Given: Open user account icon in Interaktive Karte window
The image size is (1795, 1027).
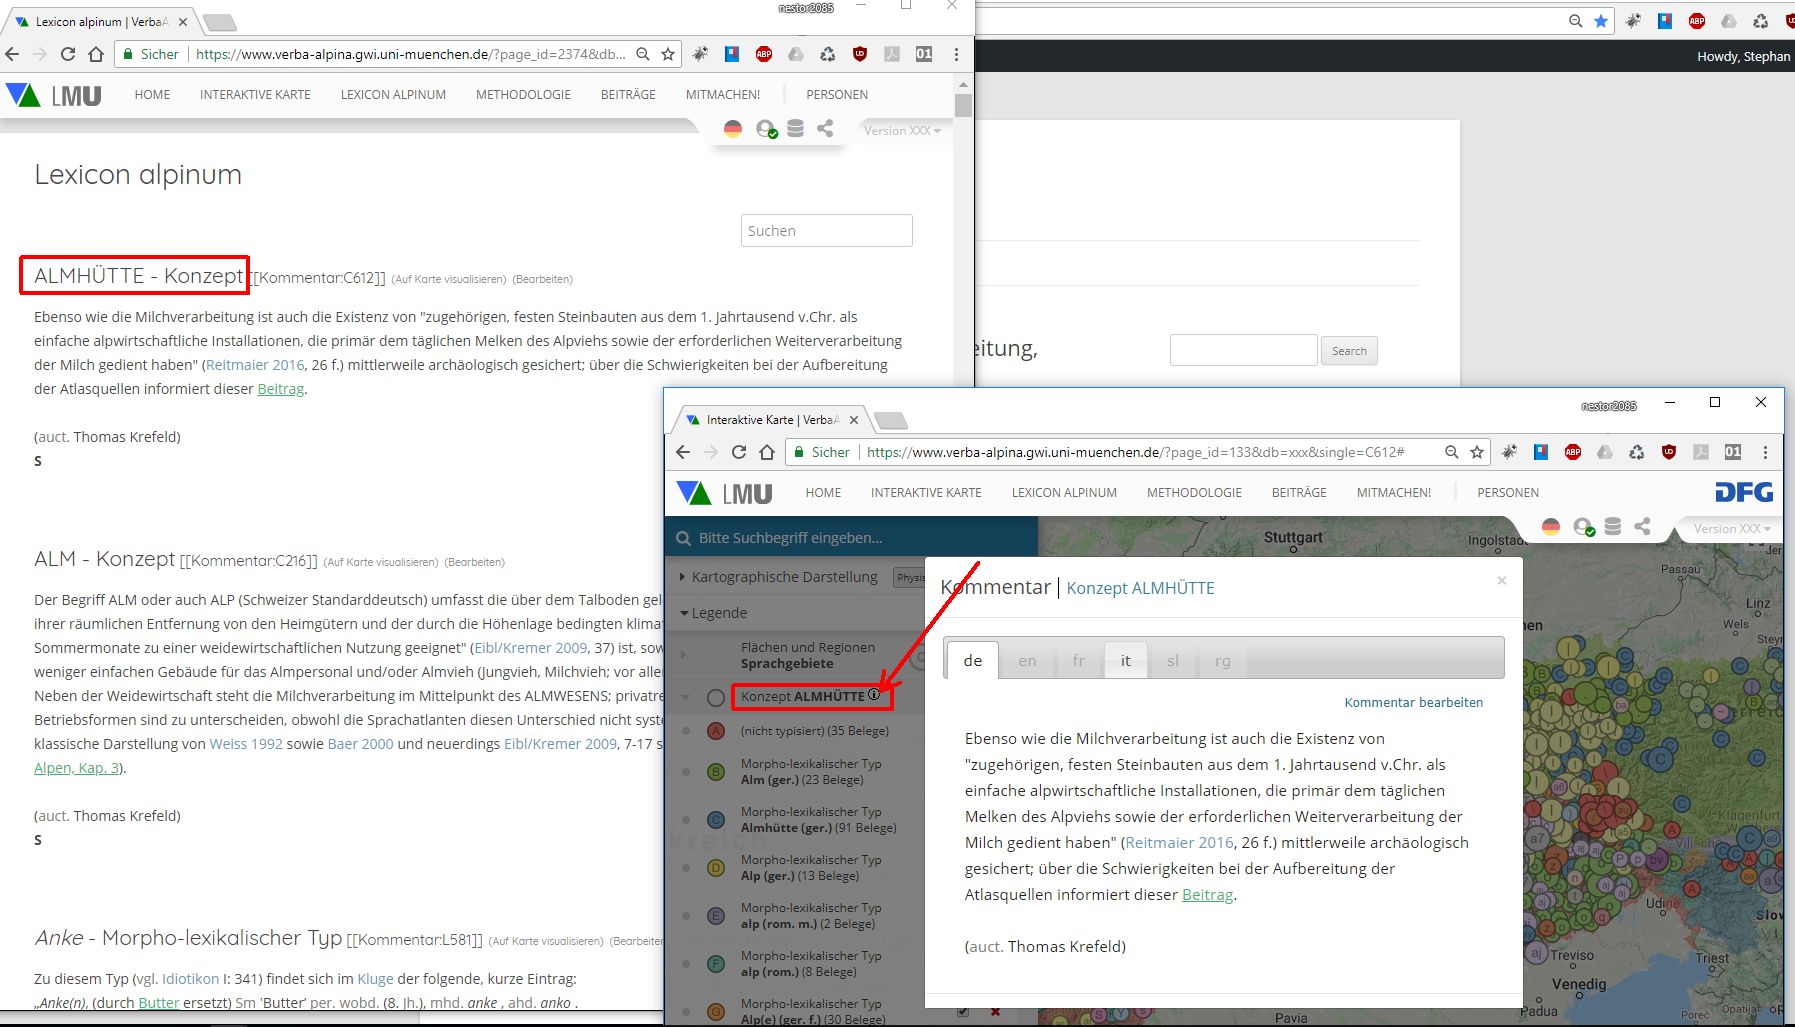Looking at the screenshot, I should pos(1584,527).
